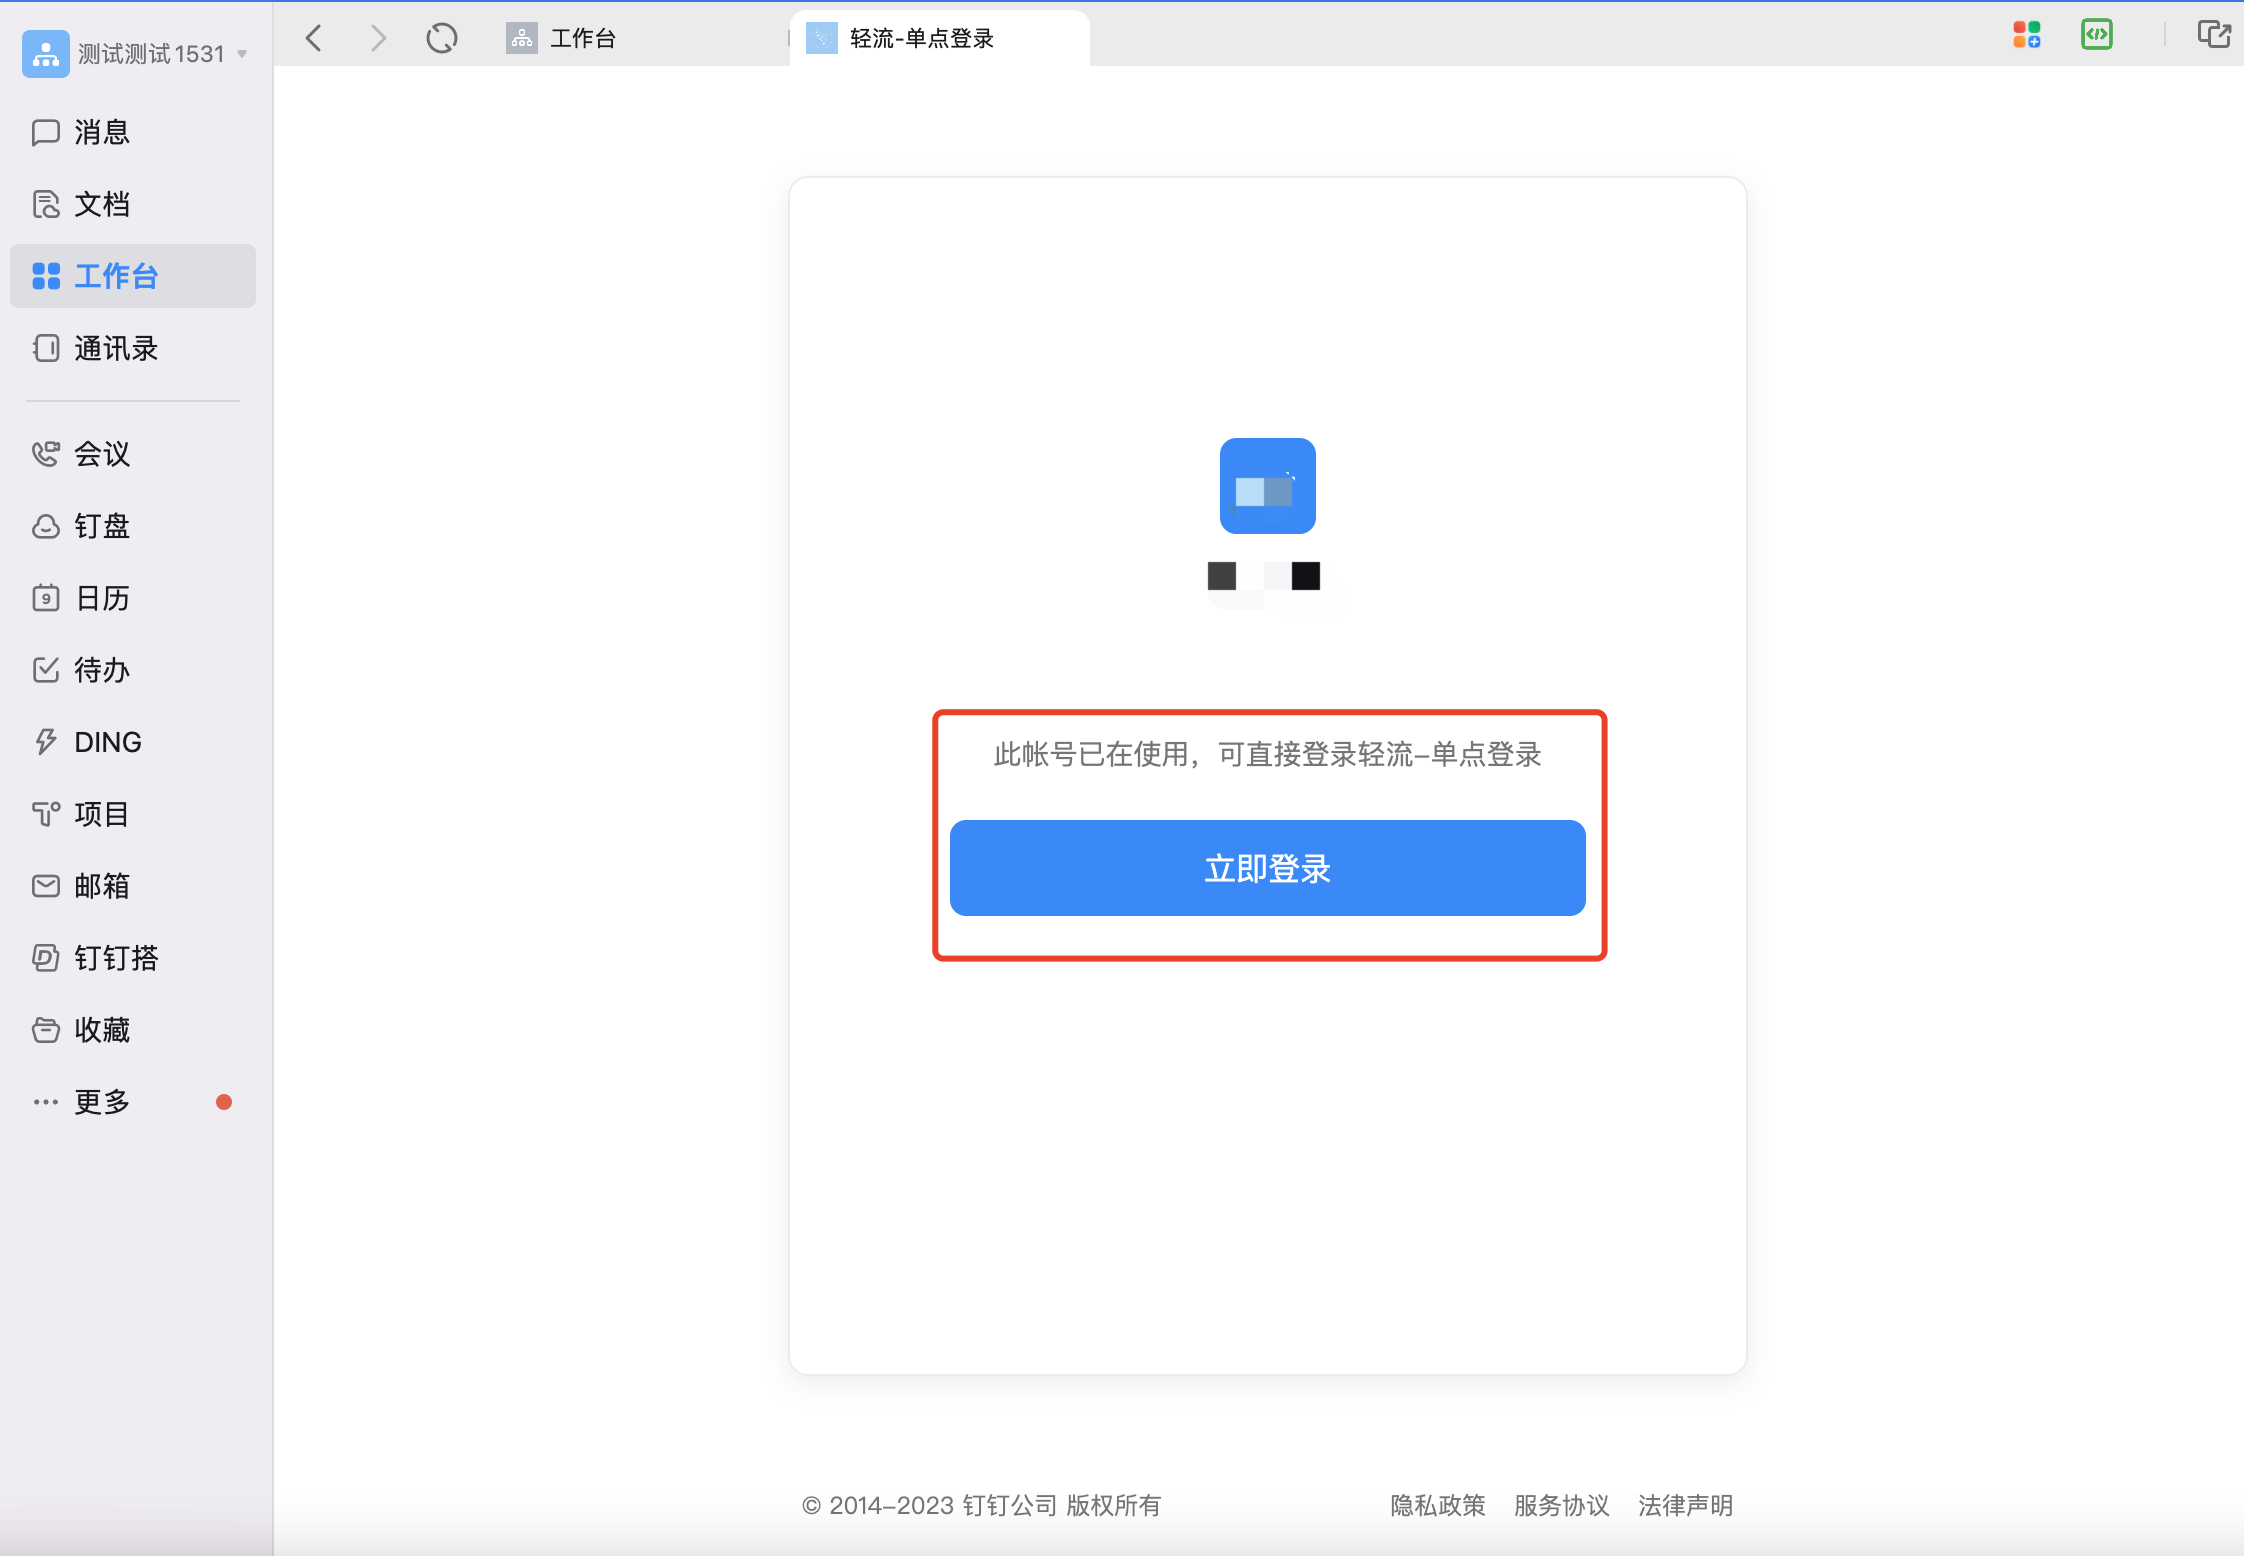Open the DING section
Screen dimensions: 2244x1556
coord(88,742)
